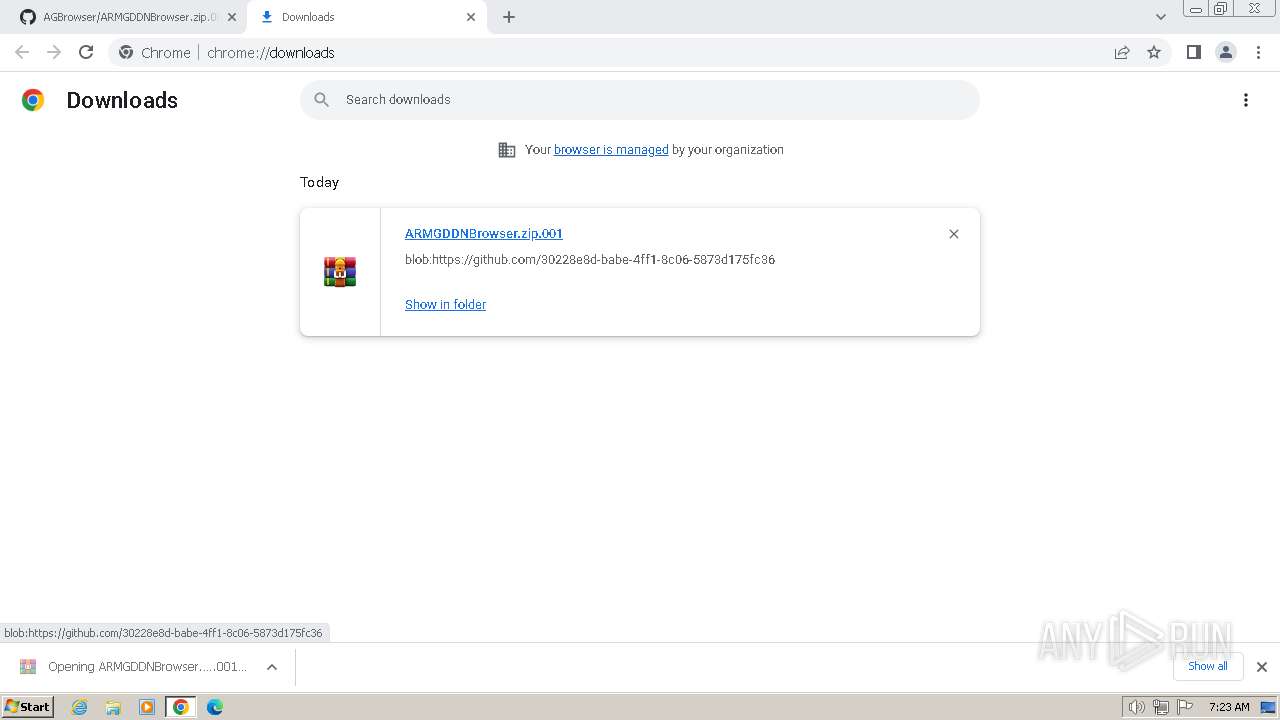
Task: Share this page icon in address bar
Action: [1122, 52]
